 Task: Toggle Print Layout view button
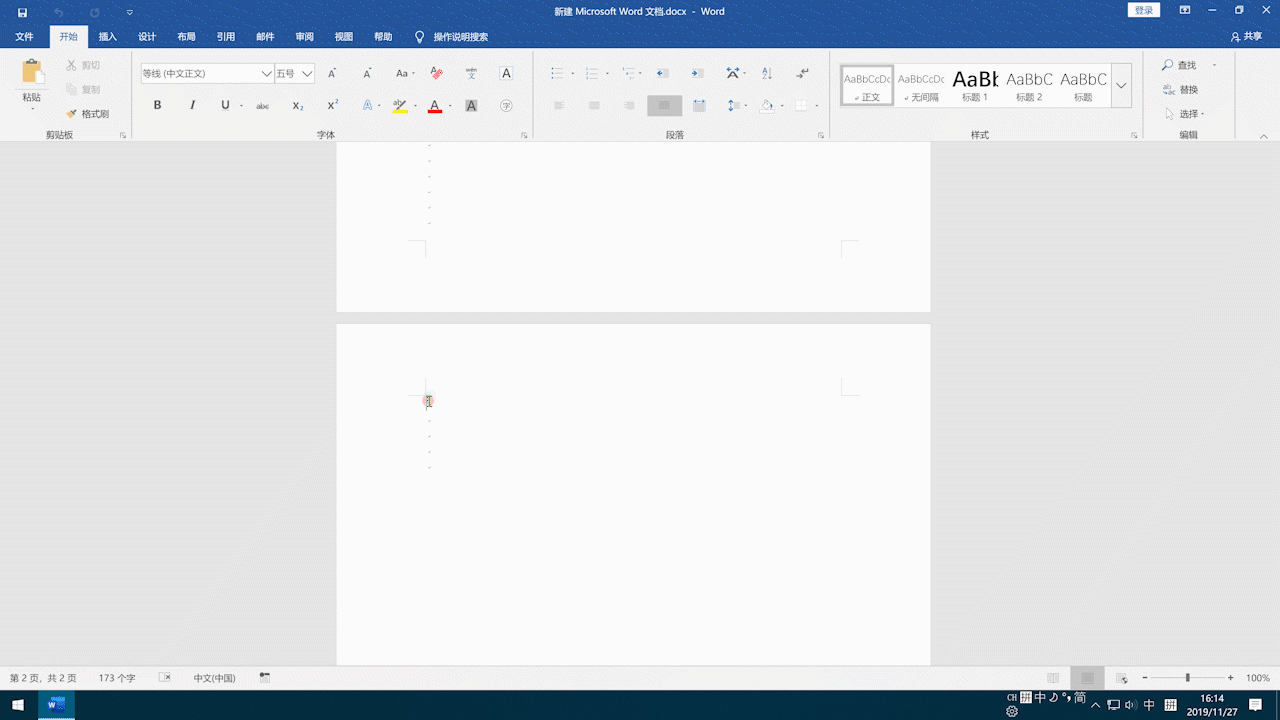(x=1087, y=678)
